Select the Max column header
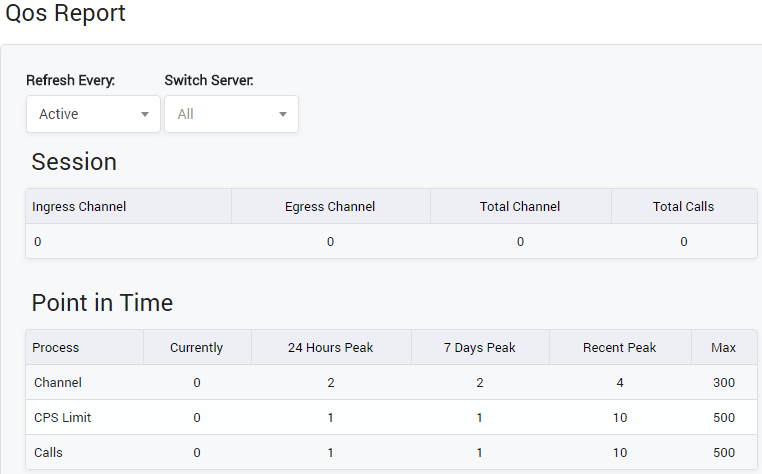 [724, 348]
